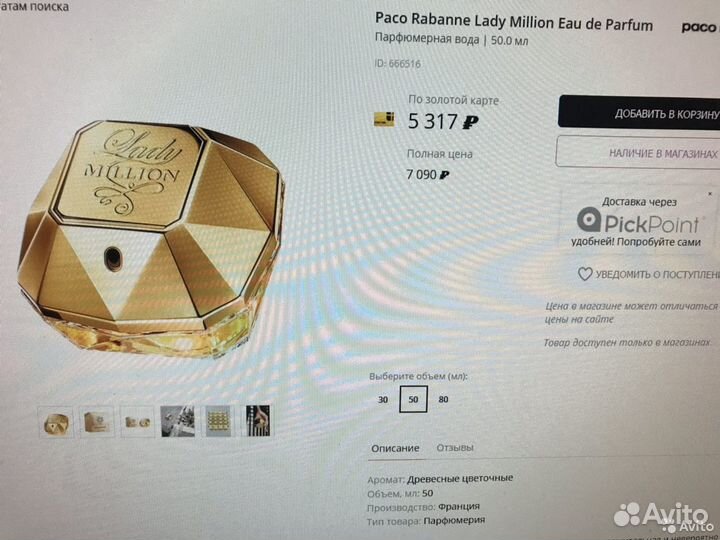Screen dimensions: 720x540
Task: Check availability via Наличие в магазинах
Action: pyautogui.click(x=638, y=153)
